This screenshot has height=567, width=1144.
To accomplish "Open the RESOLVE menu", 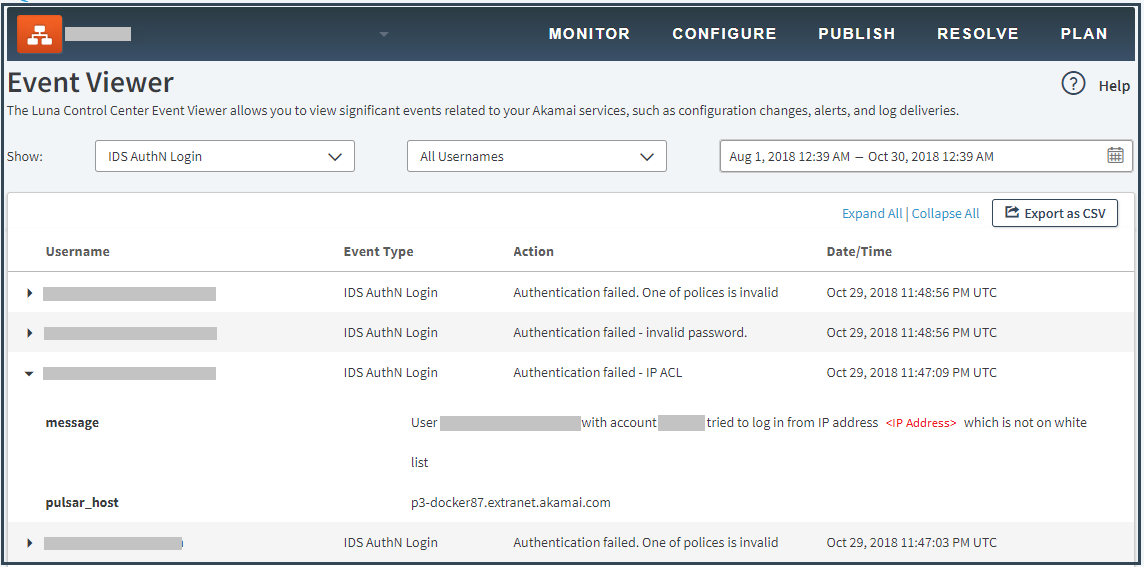I will click(977, 34).
